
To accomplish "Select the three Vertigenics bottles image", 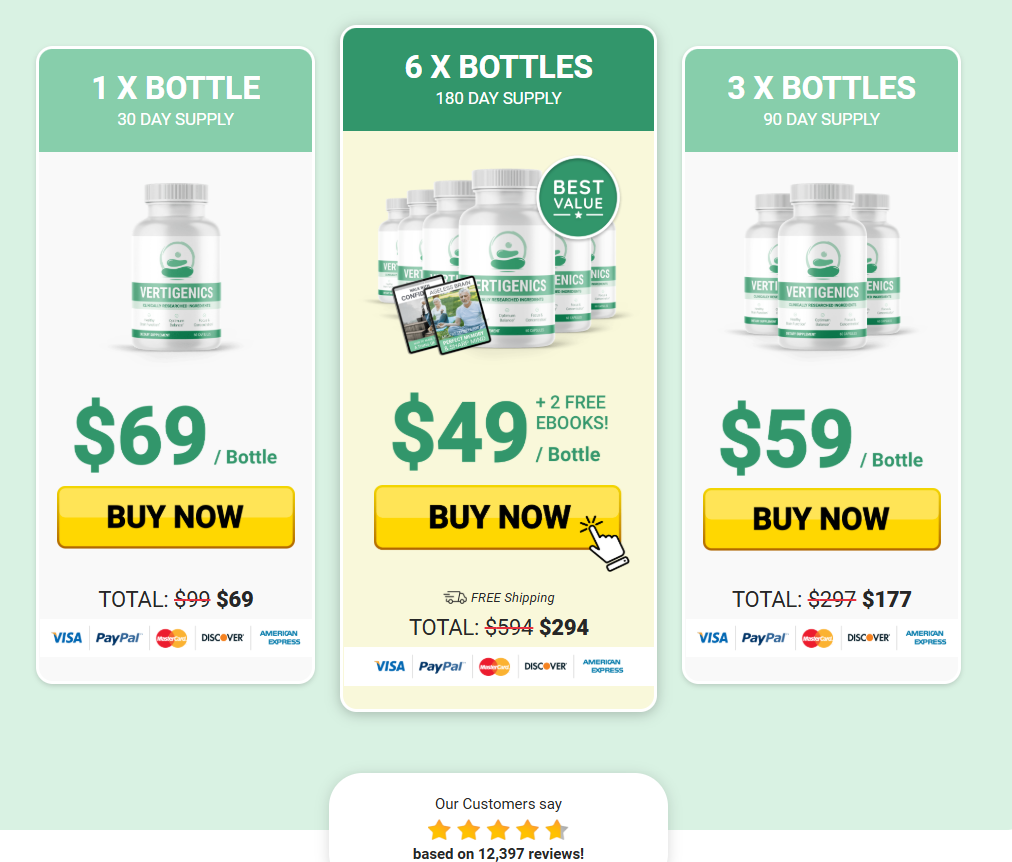I will [822, 266].
